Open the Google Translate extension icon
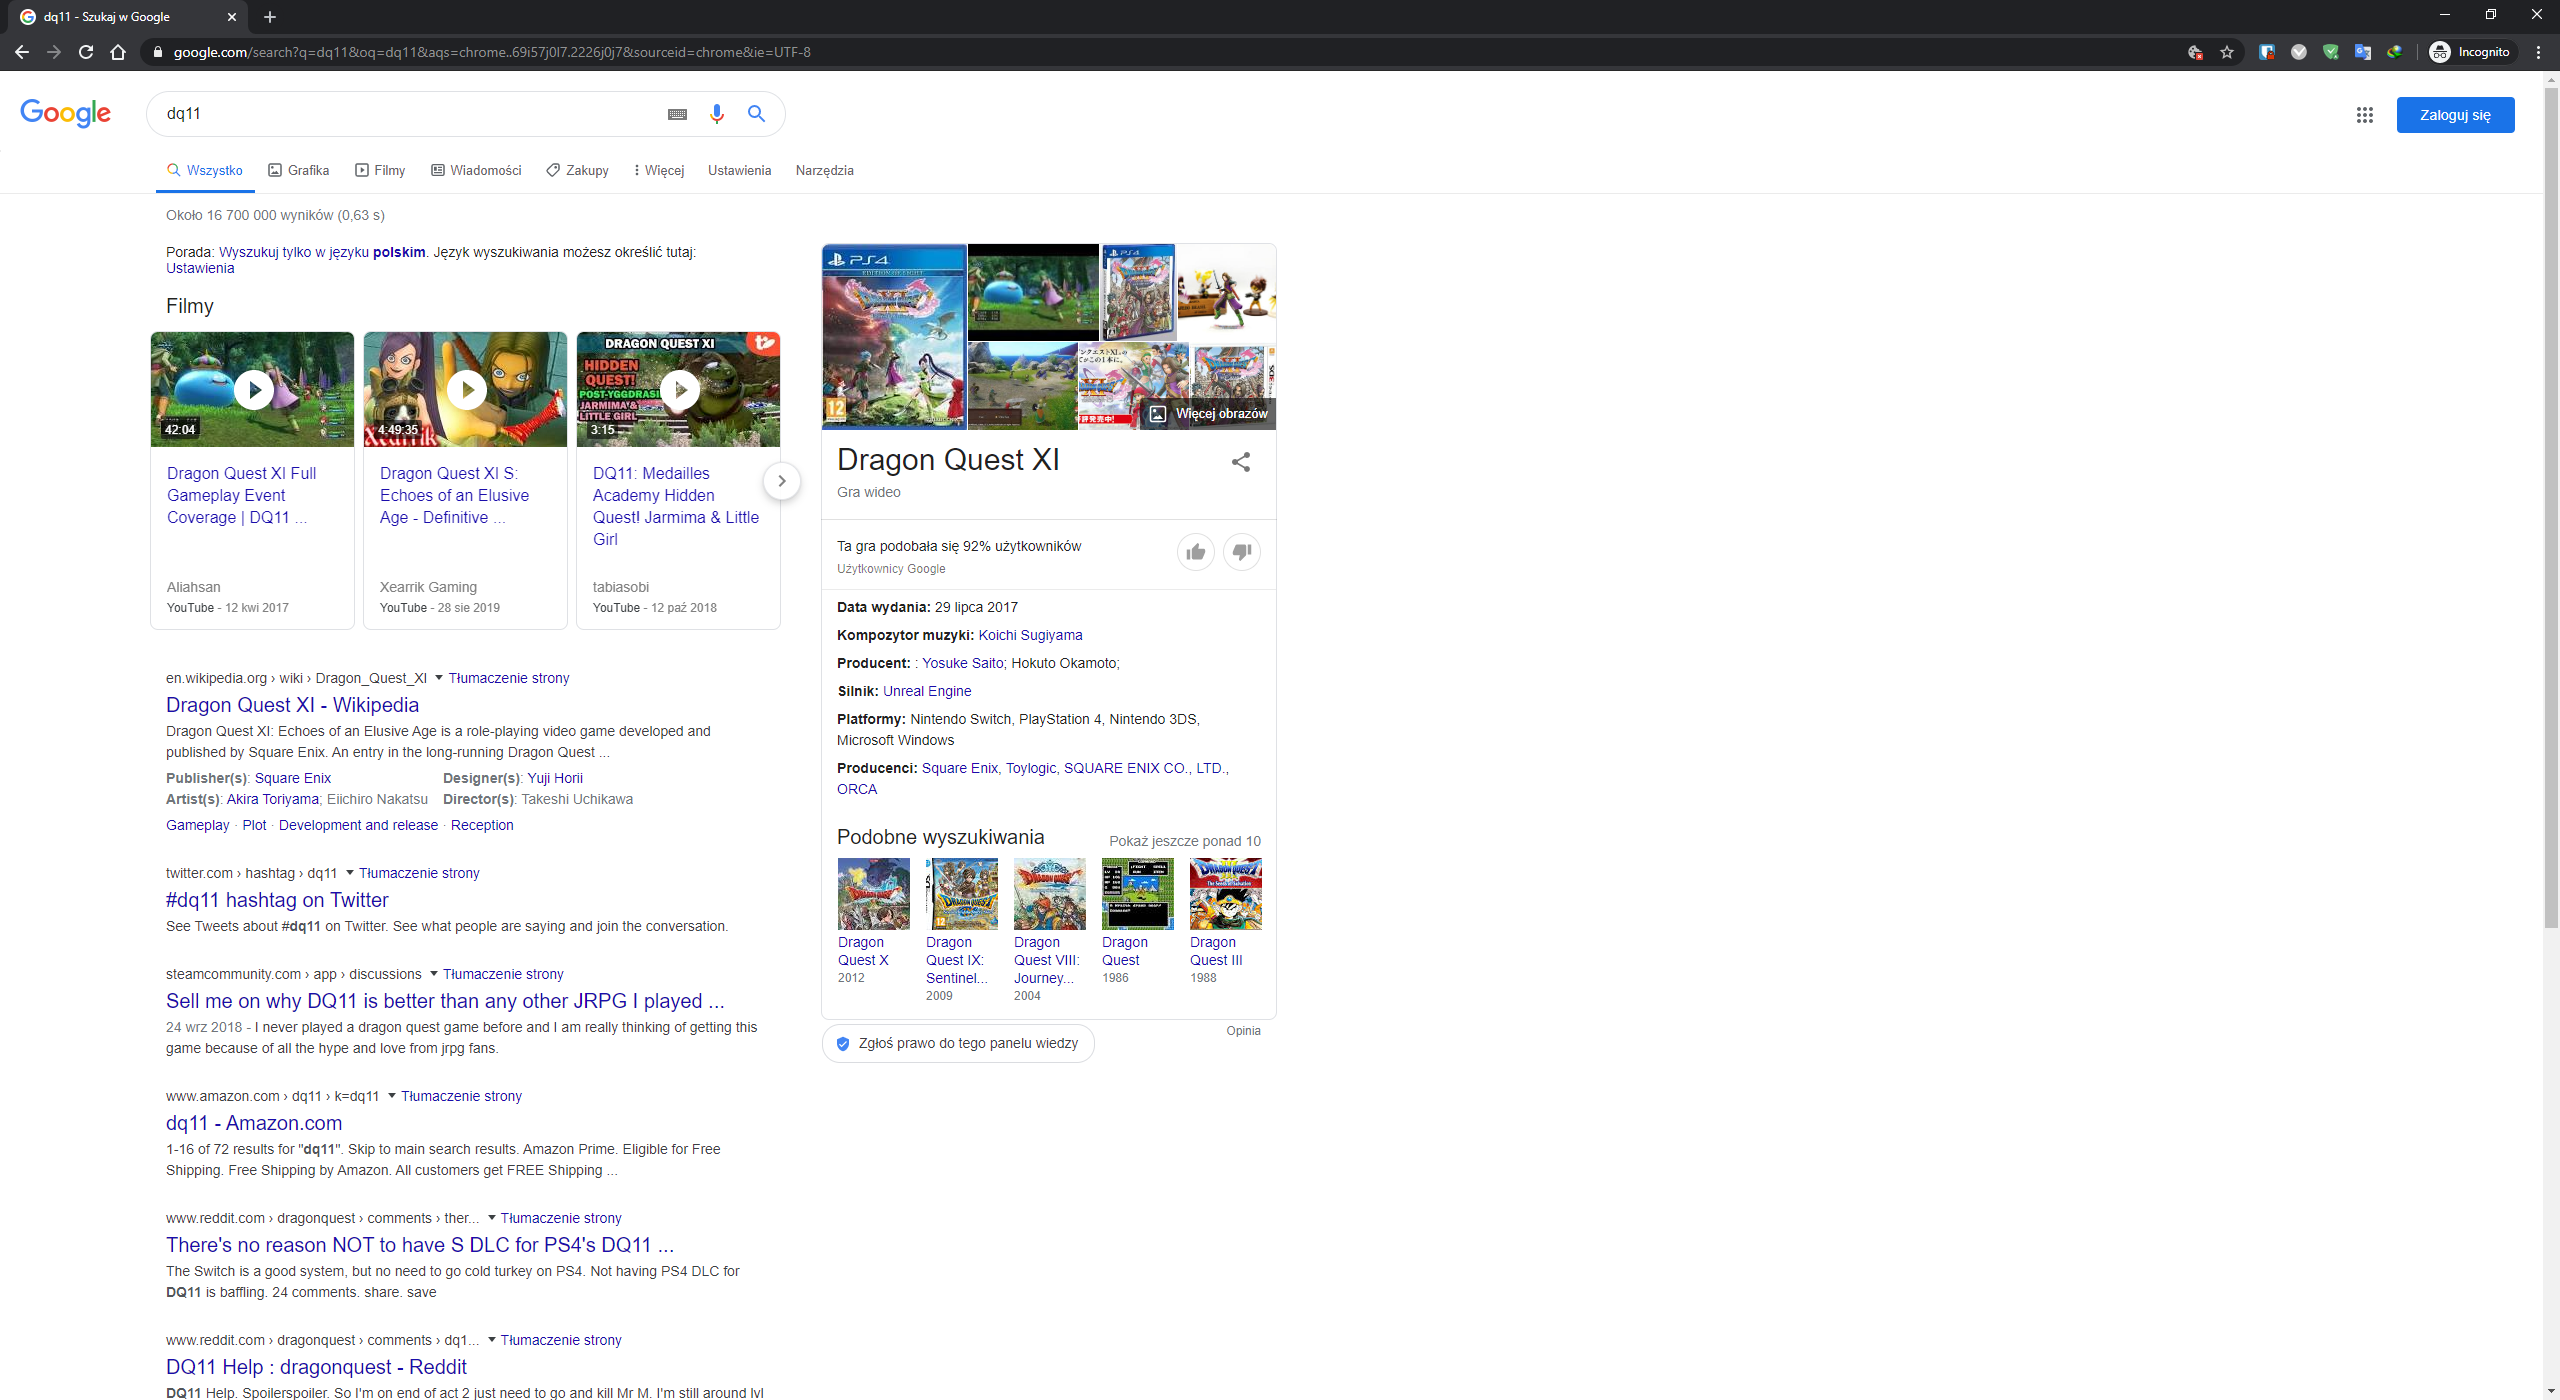This screenshot has height=1400, width=2560. [2363, 52]
